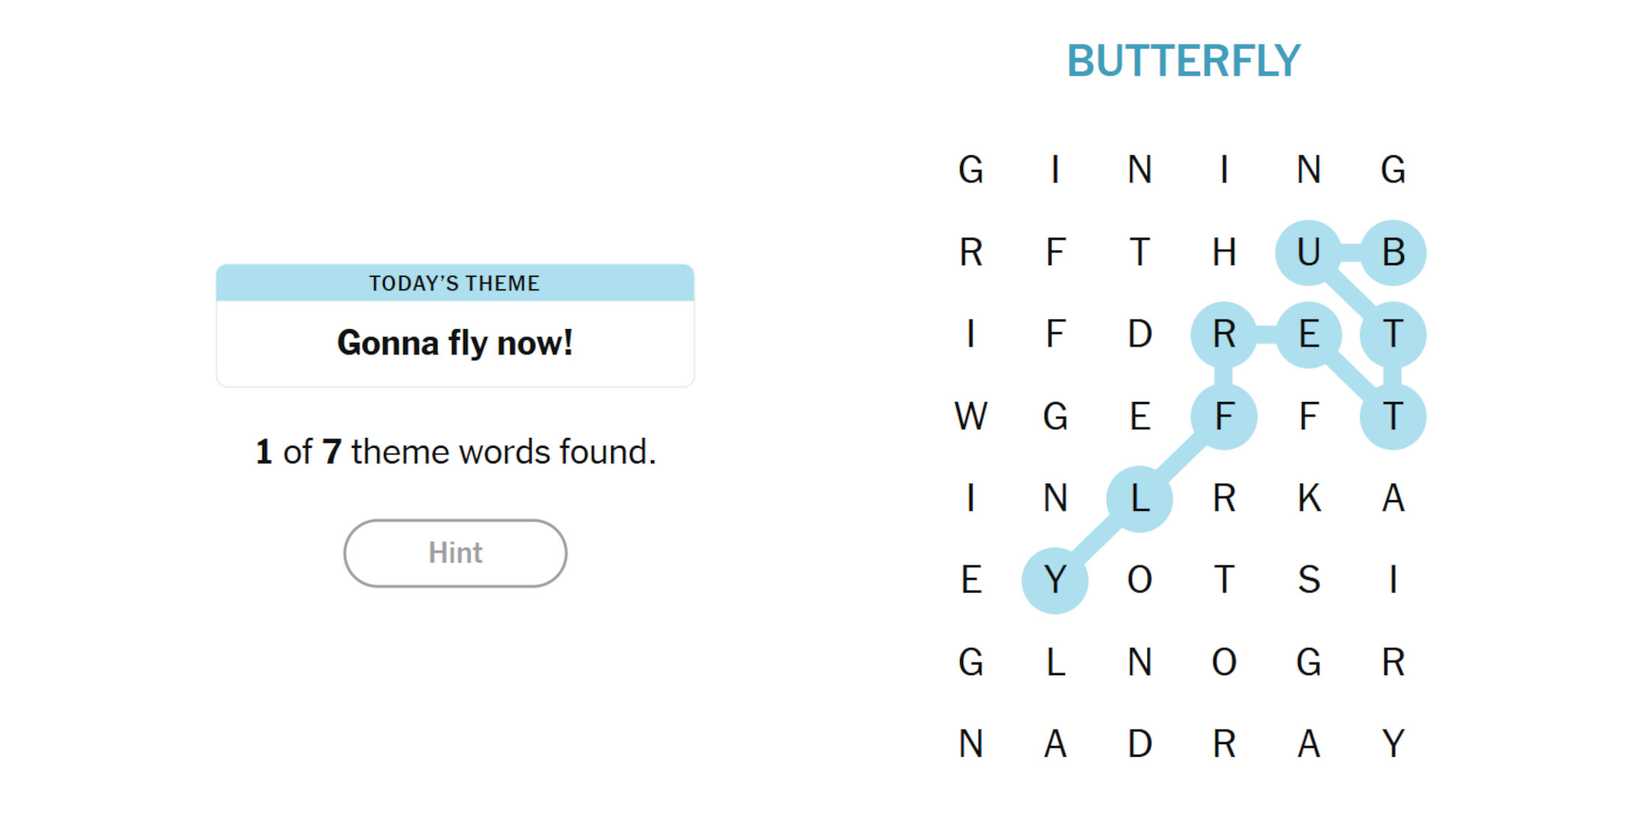Click the G in the top-left corner
The width and height of the screenshot is (1650, 825).
(x=970, y=170)
